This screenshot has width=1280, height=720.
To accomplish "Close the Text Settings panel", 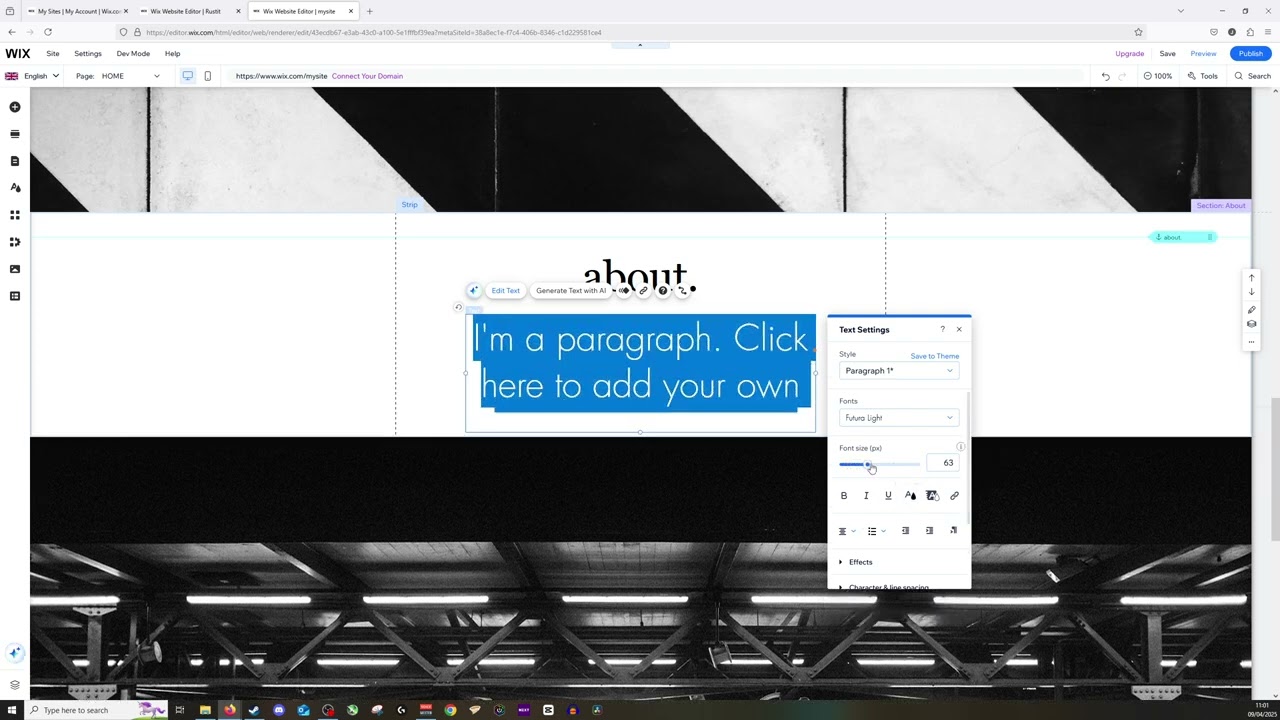I will click(x=959, y=330).
